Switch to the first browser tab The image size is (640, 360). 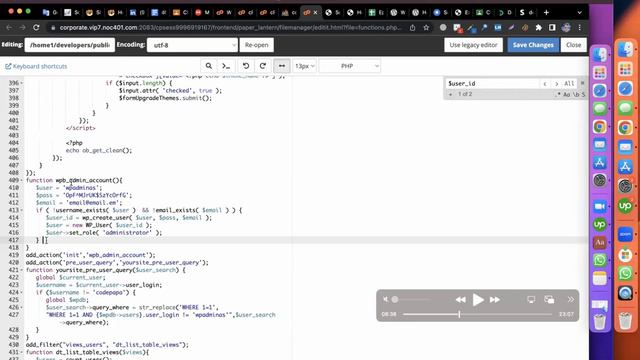(50, 13)
